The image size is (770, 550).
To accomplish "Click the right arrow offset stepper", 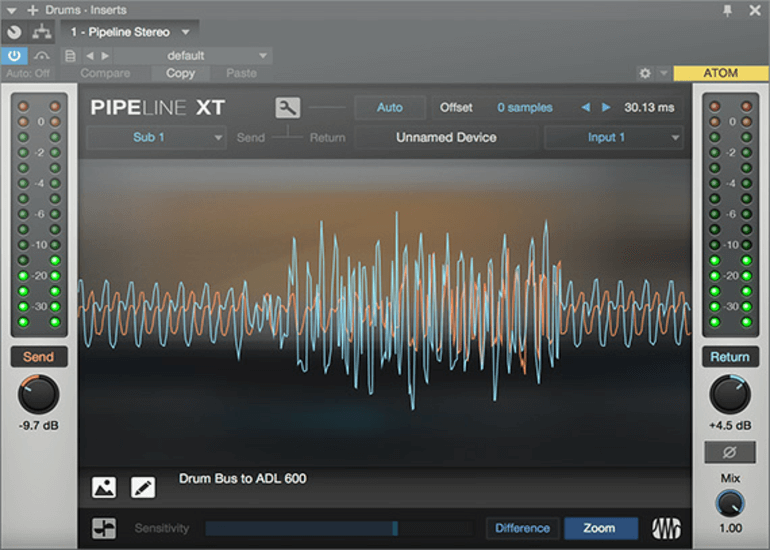I will 606,107.
